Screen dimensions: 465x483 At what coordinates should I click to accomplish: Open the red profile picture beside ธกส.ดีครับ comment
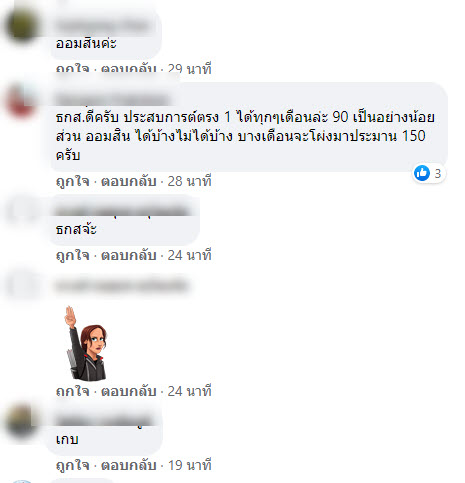[x=22, y=101]
